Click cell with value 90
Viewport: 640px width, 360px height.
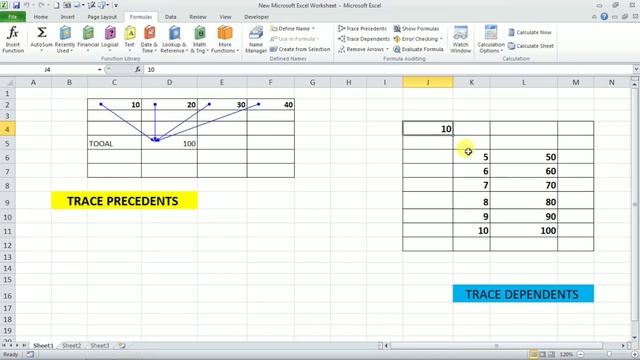click(x=524, y=216)
